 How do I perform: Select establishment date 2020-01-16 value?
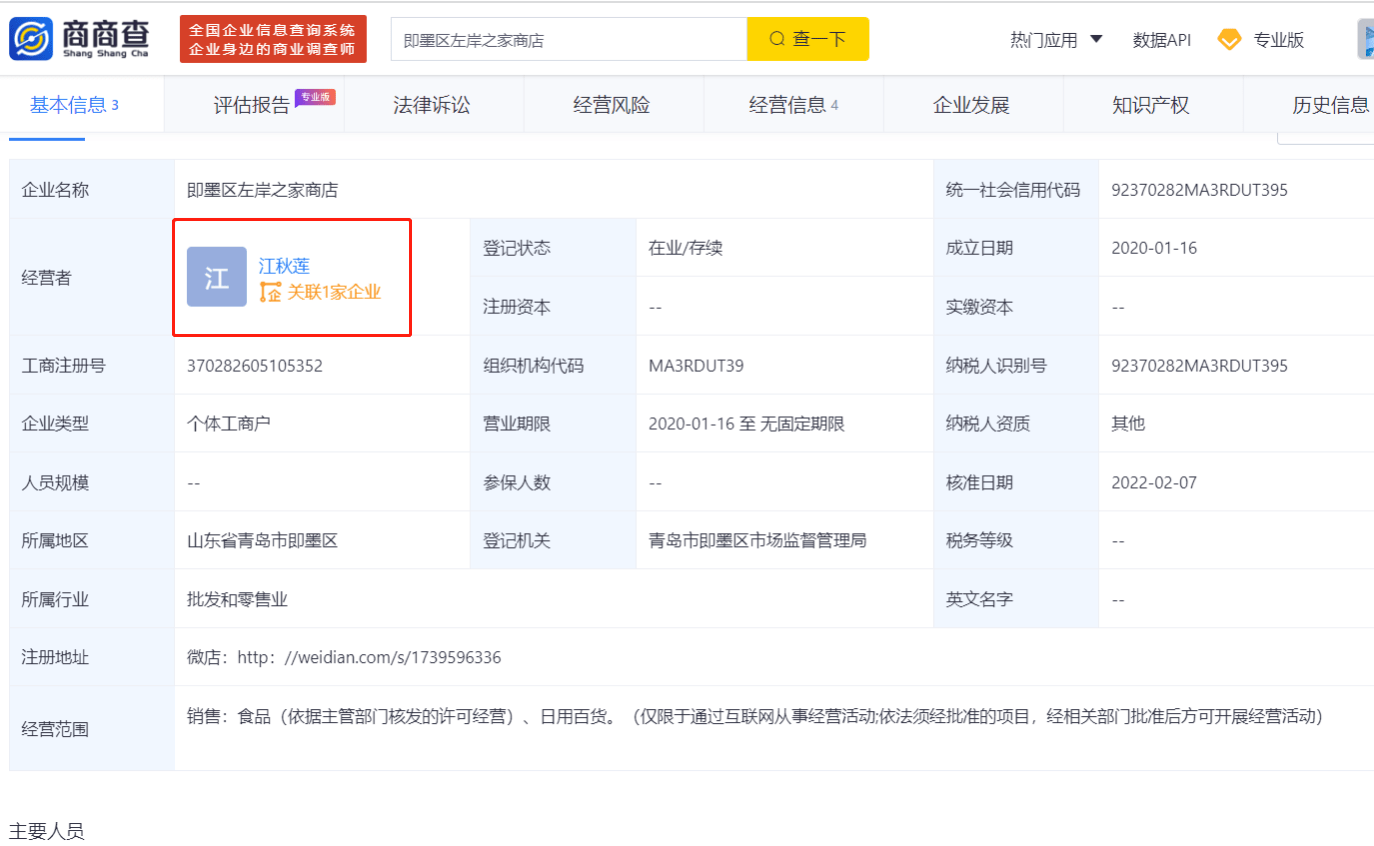click(x=1154, y=248)
